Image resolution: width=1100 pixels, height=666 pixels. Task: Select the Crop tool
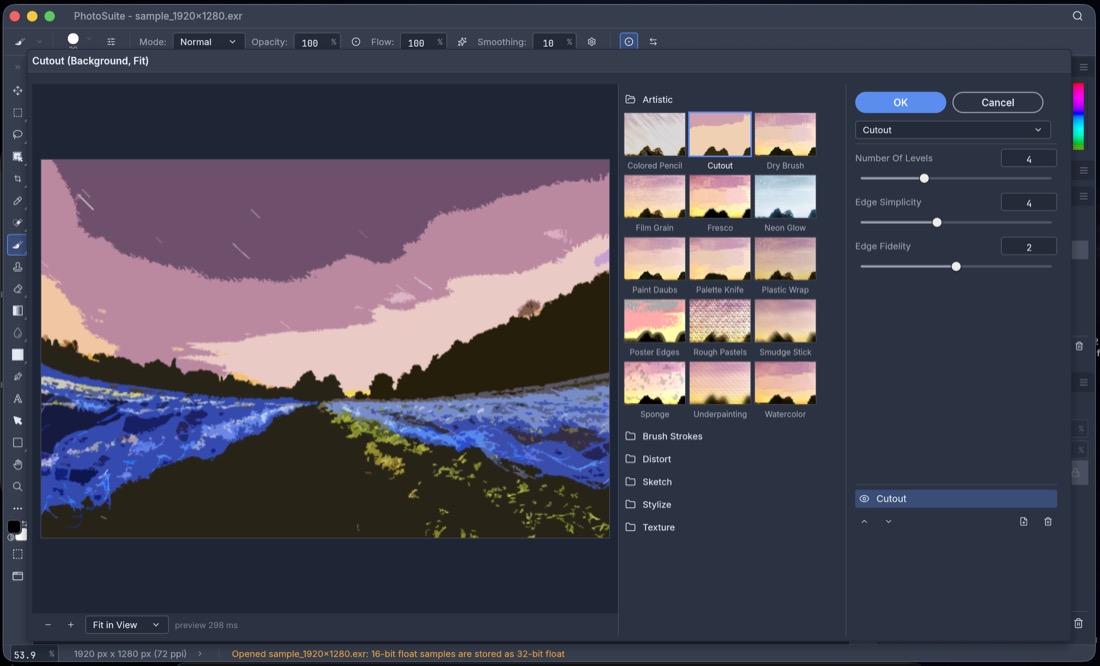(x=18, y=179)
